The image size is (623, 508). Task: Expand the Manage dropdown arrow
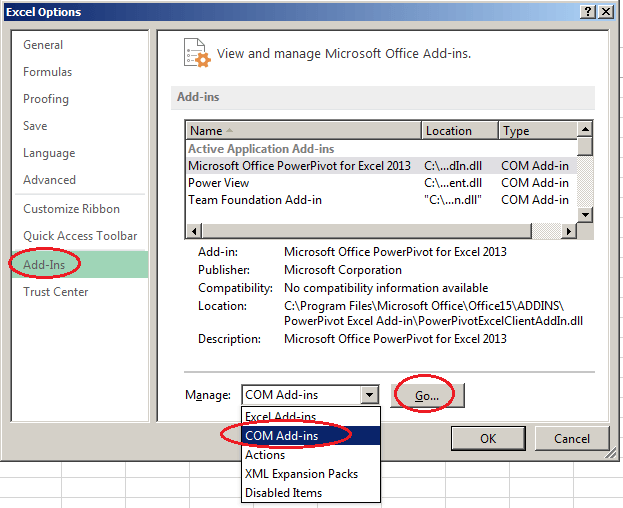tap(370, 395)
